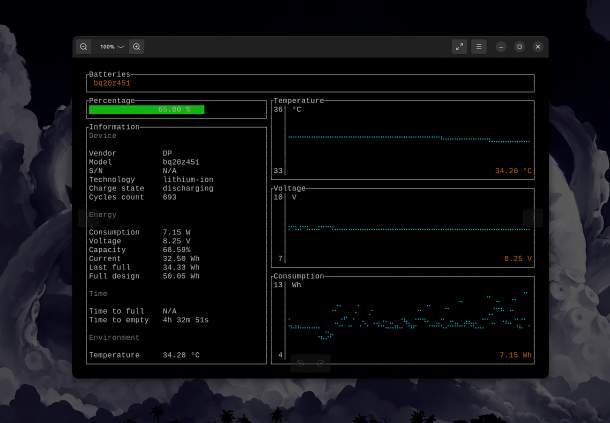
Task: Select the bq20z451 battery tab
Action: (112, 83)
